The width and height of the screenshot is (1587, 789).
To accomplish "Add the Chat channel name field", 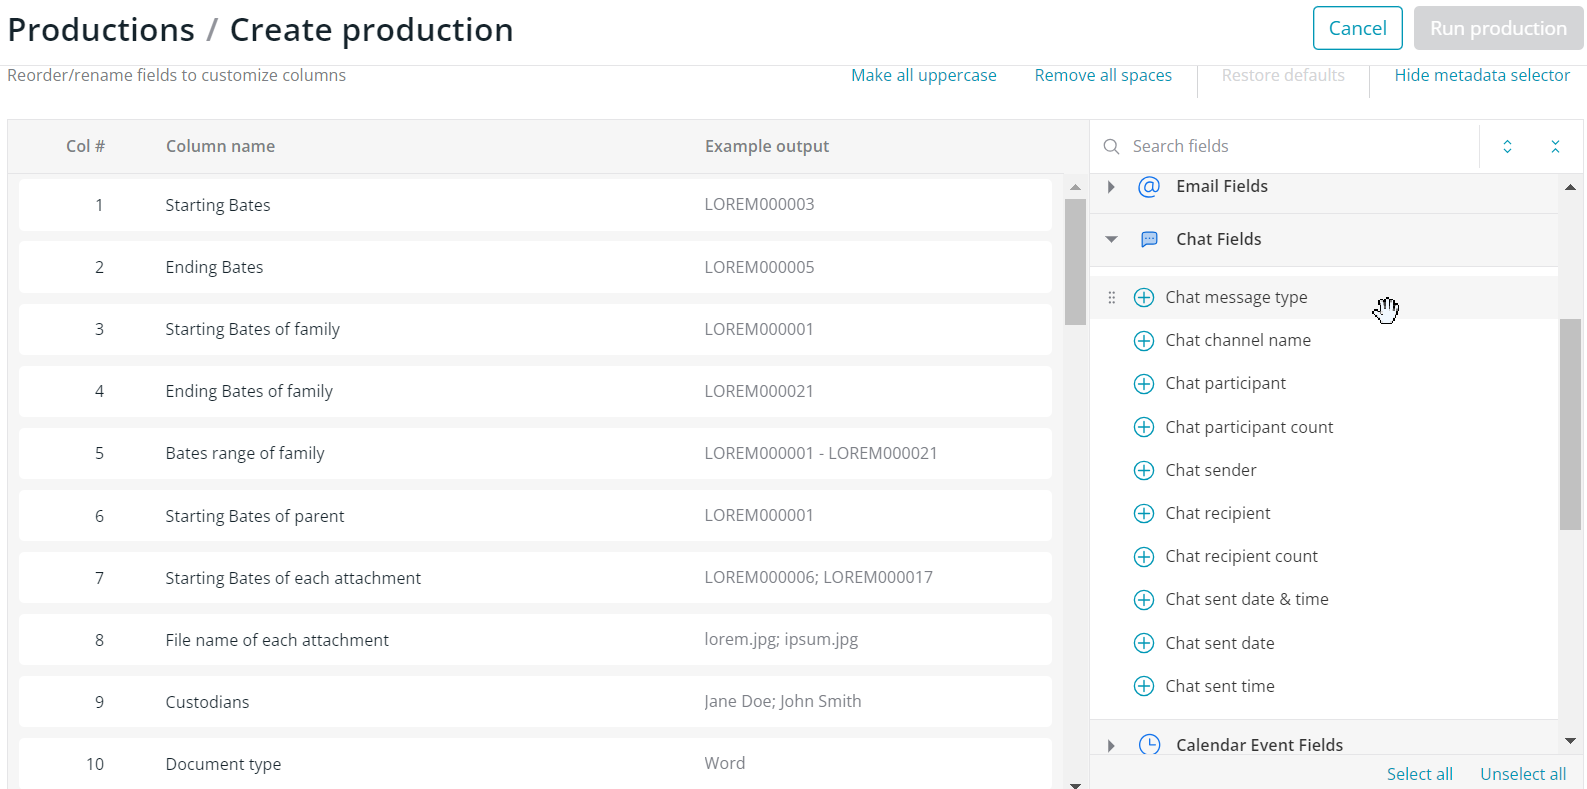I will tap(1144, 340).
